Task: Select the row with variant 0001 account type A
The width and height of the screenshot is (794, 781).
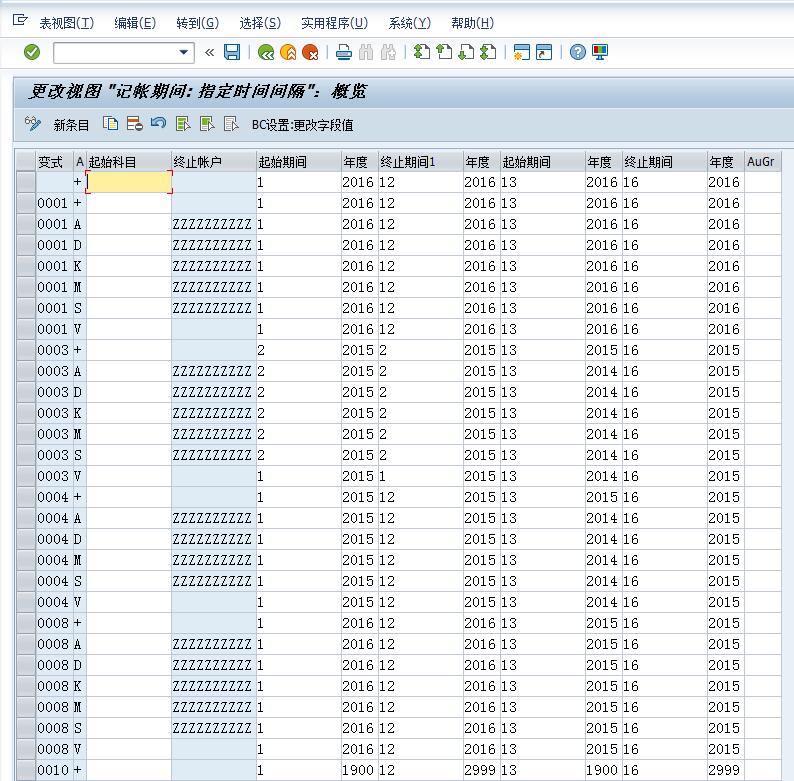Action: coord(25,224)
